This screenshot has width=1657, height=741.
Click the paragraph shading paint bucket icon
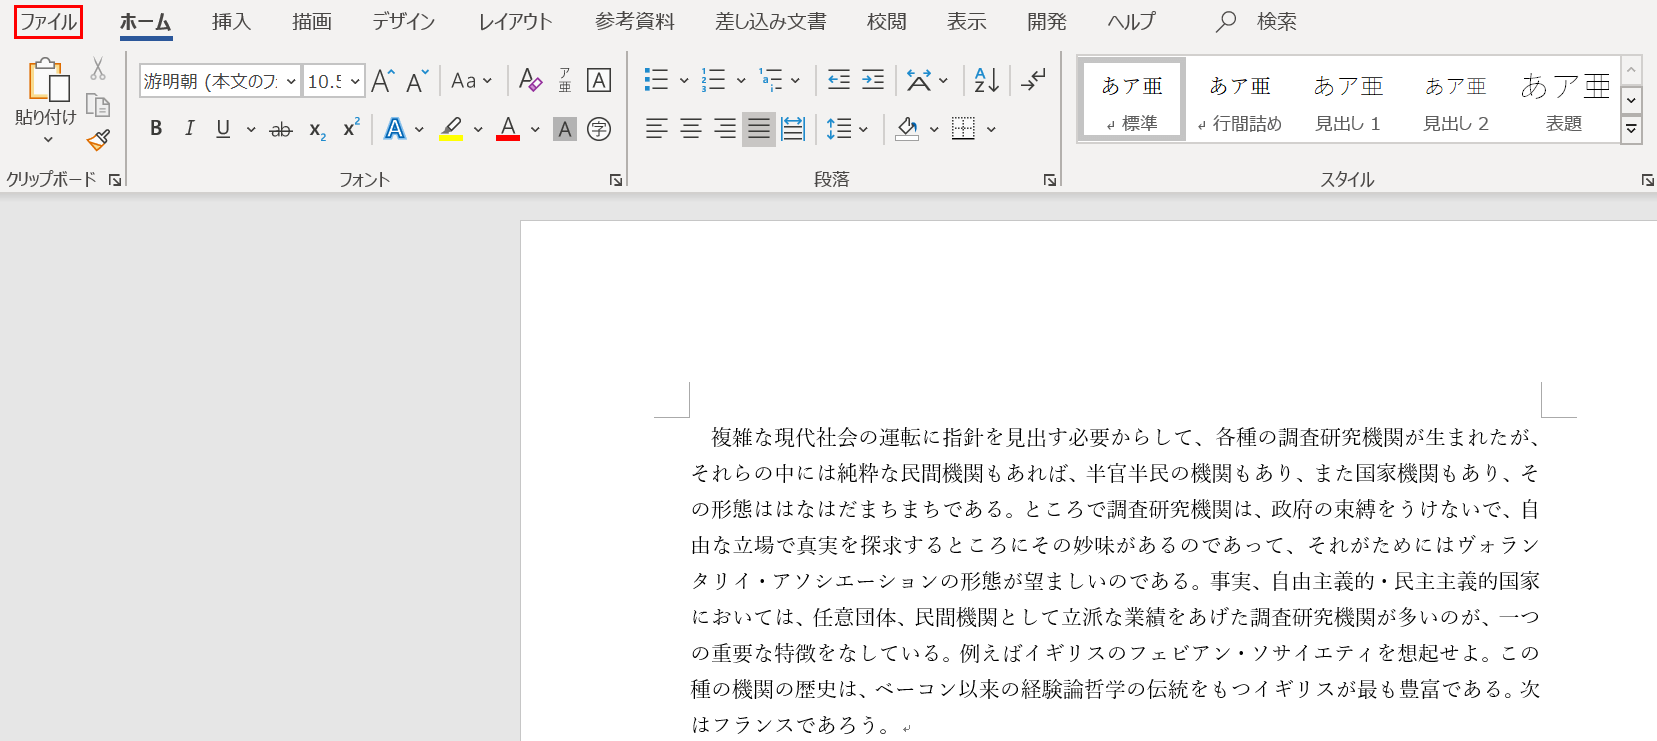click(907, 129)
